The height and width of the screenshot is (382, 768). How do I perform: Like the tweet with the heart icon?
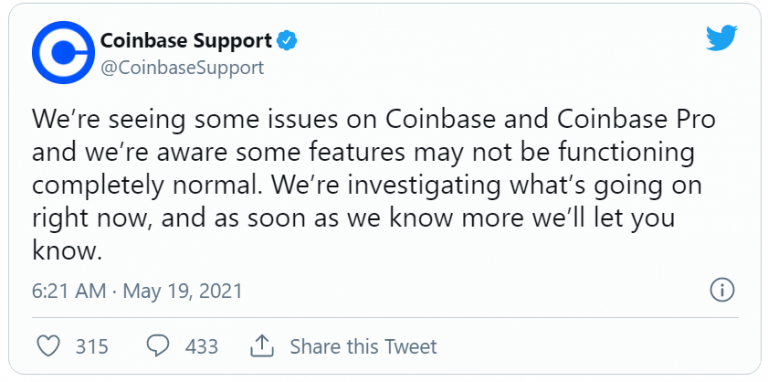pos(49,346)
